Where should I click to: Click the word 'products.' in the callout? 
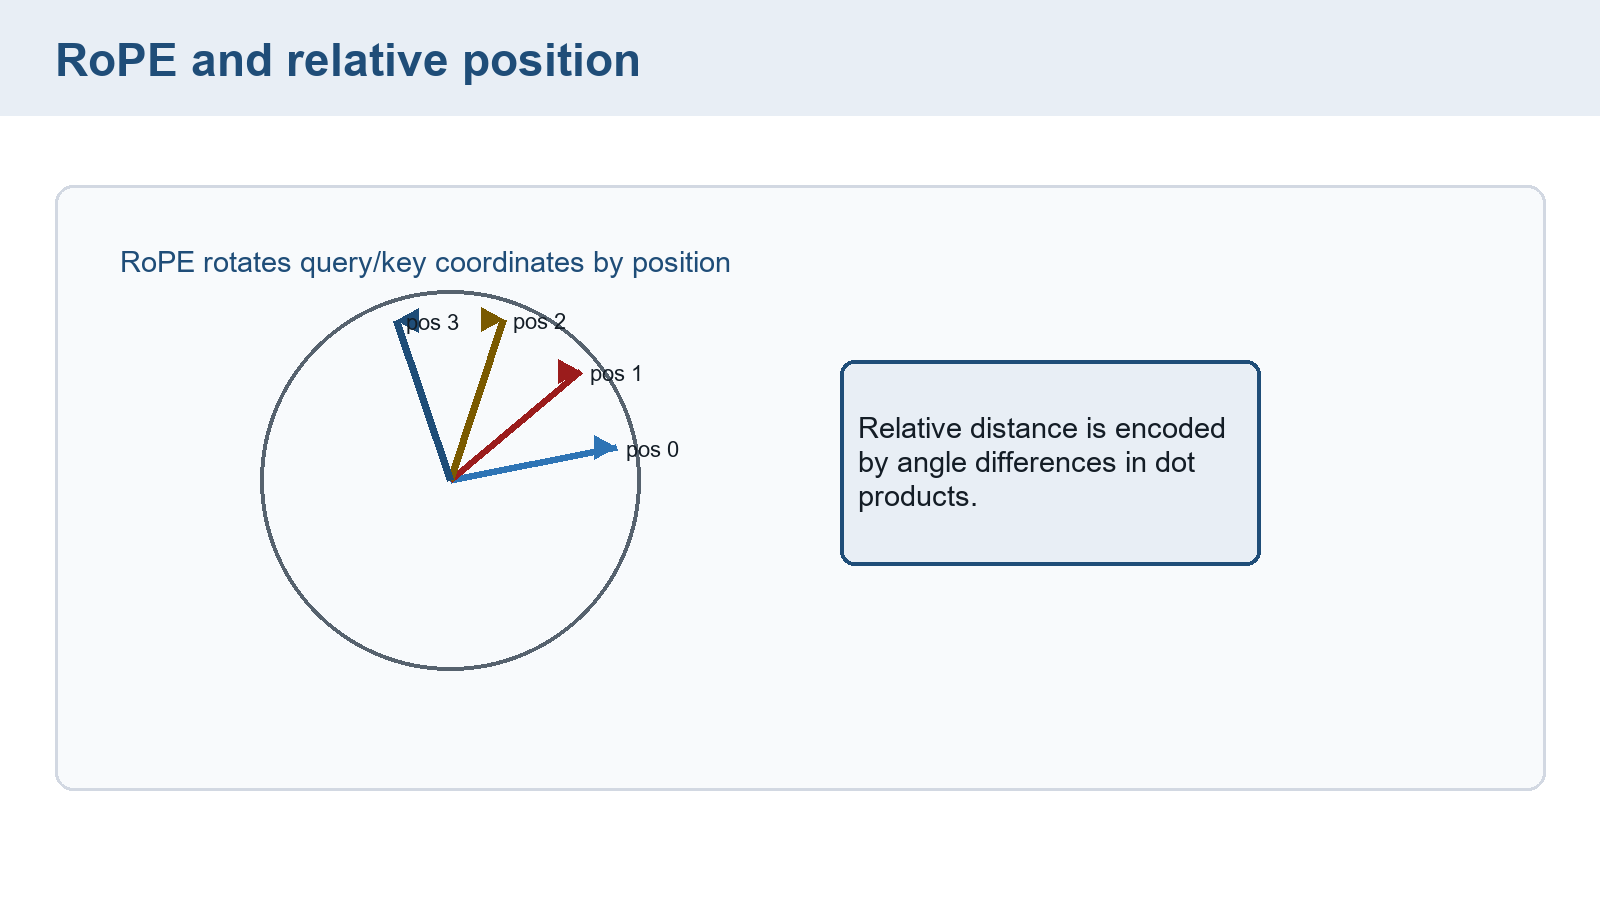click(x=918, y=497)
